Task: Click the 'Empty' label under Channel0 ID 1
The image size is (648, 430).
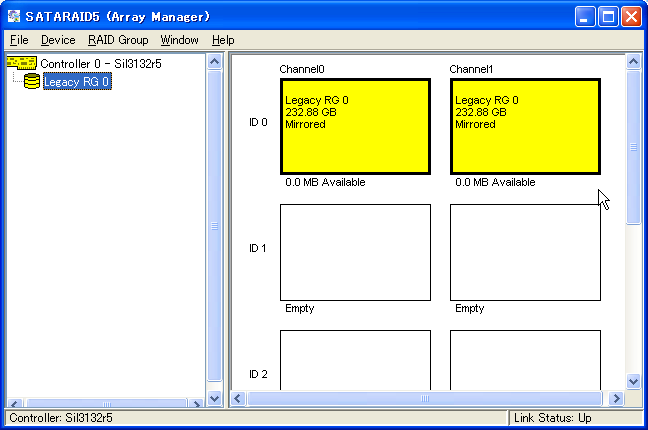Action: click(300, 308)
